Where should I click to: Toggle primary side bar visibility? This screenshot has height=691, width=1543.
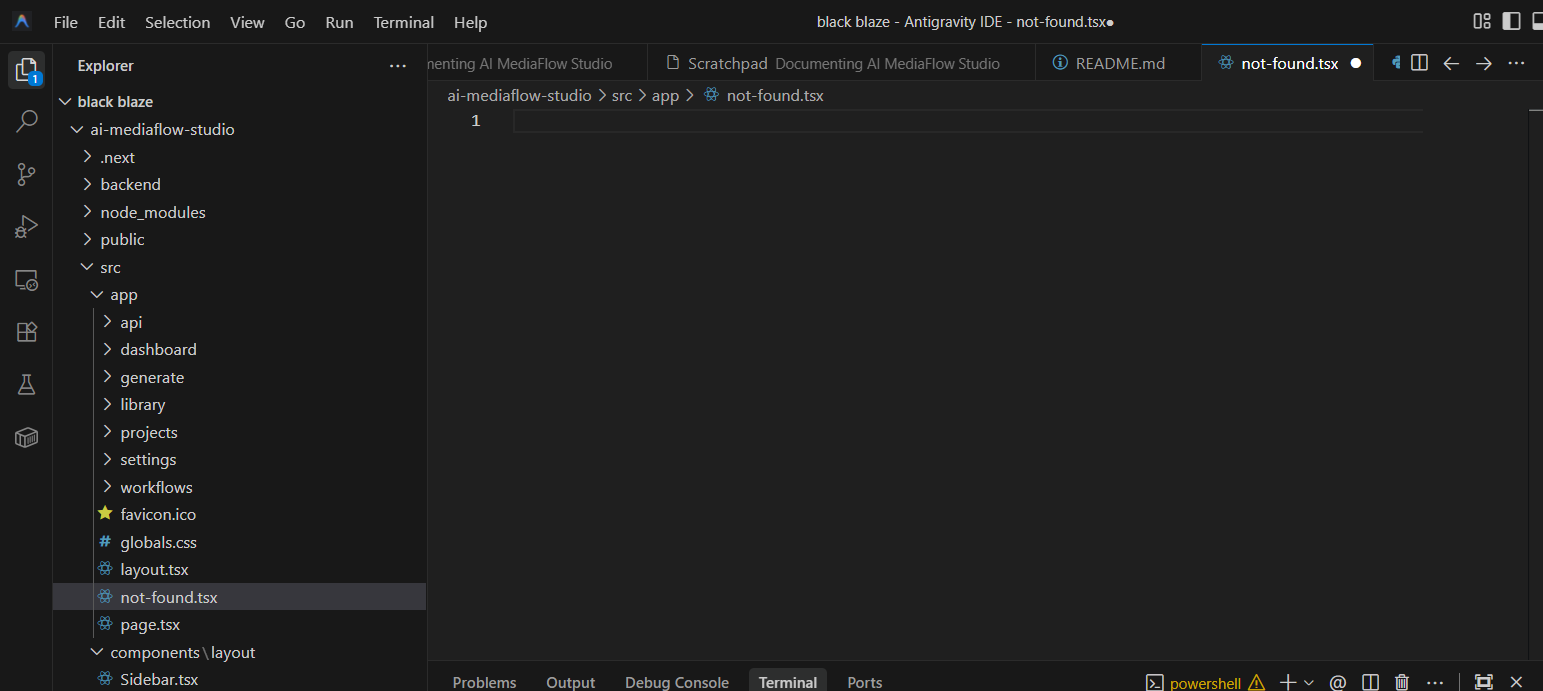tap(1511, 21)
